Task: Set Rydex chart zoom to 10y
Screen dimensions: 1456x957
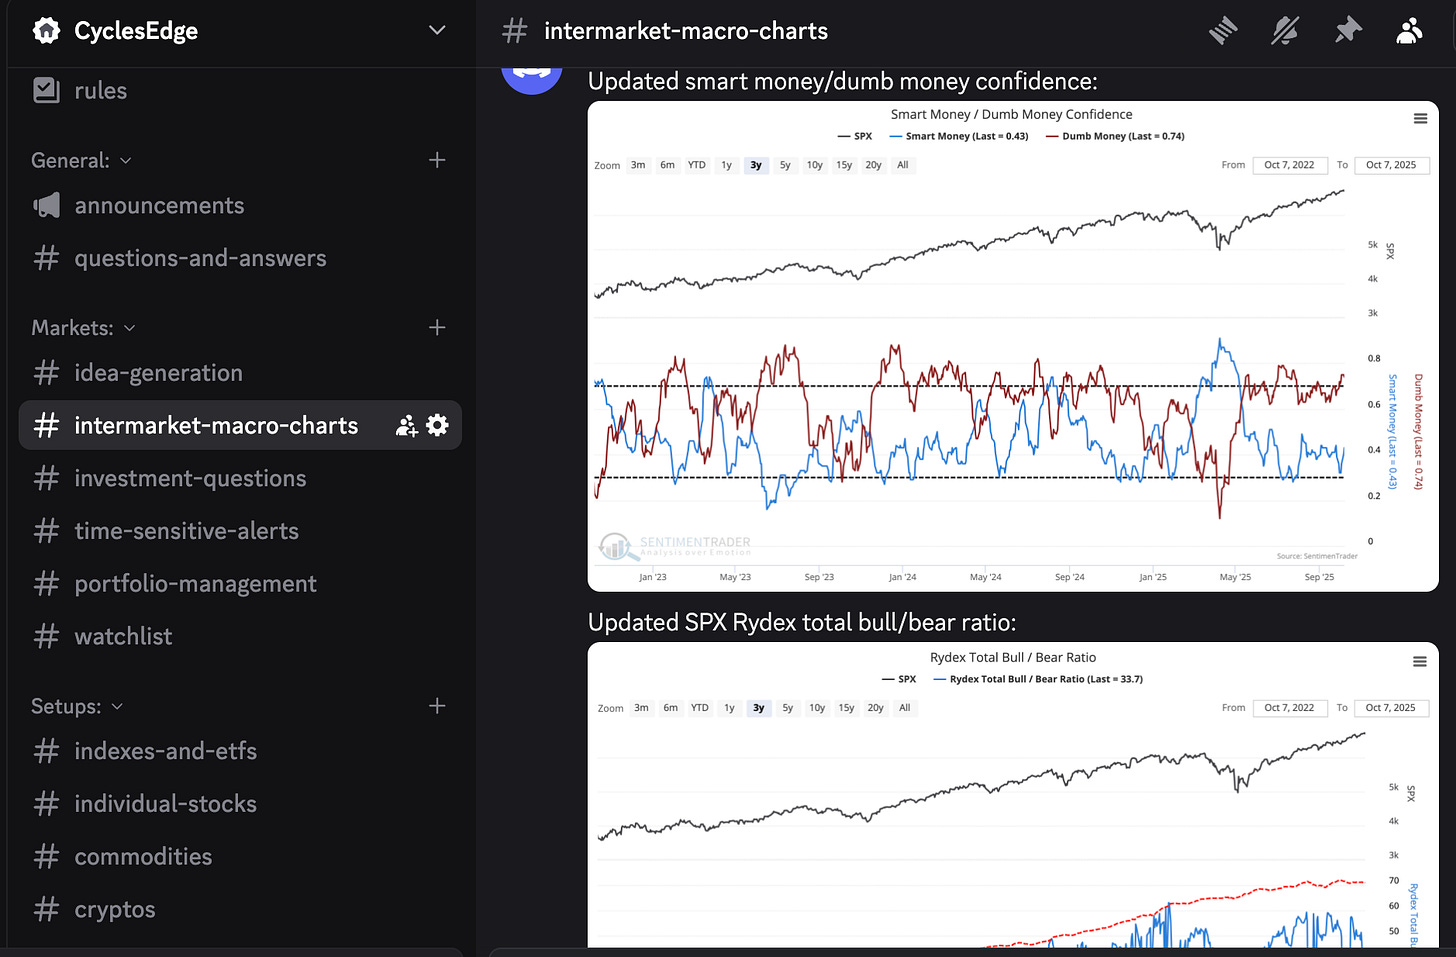Action: [x=817, y=708]
